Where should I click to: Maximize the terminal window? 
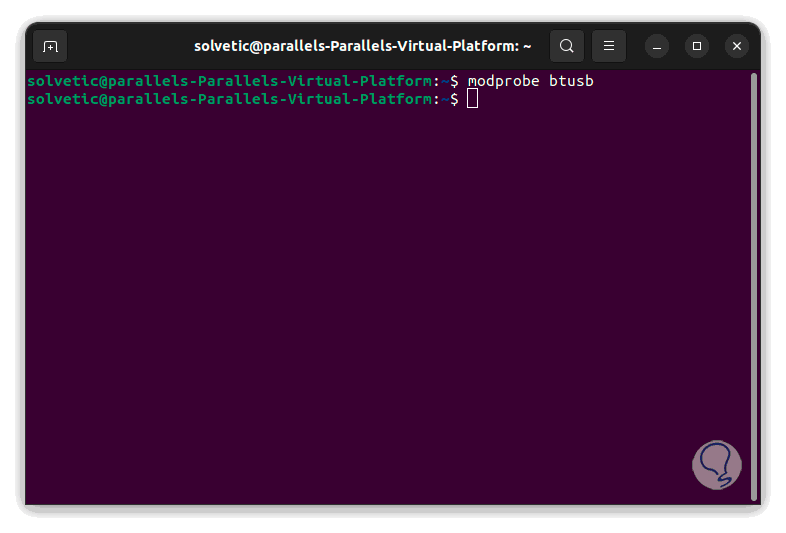[x=697, y=46]
